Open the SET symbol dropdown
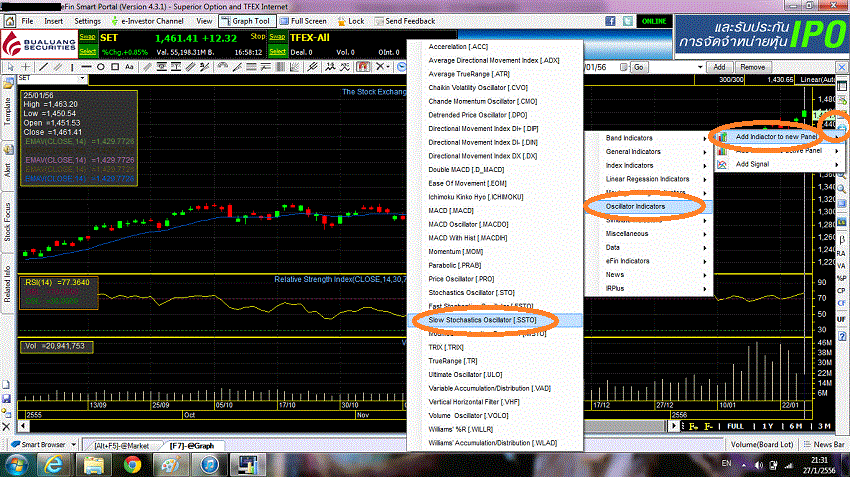The image size is (850, 477). point(82,79)
